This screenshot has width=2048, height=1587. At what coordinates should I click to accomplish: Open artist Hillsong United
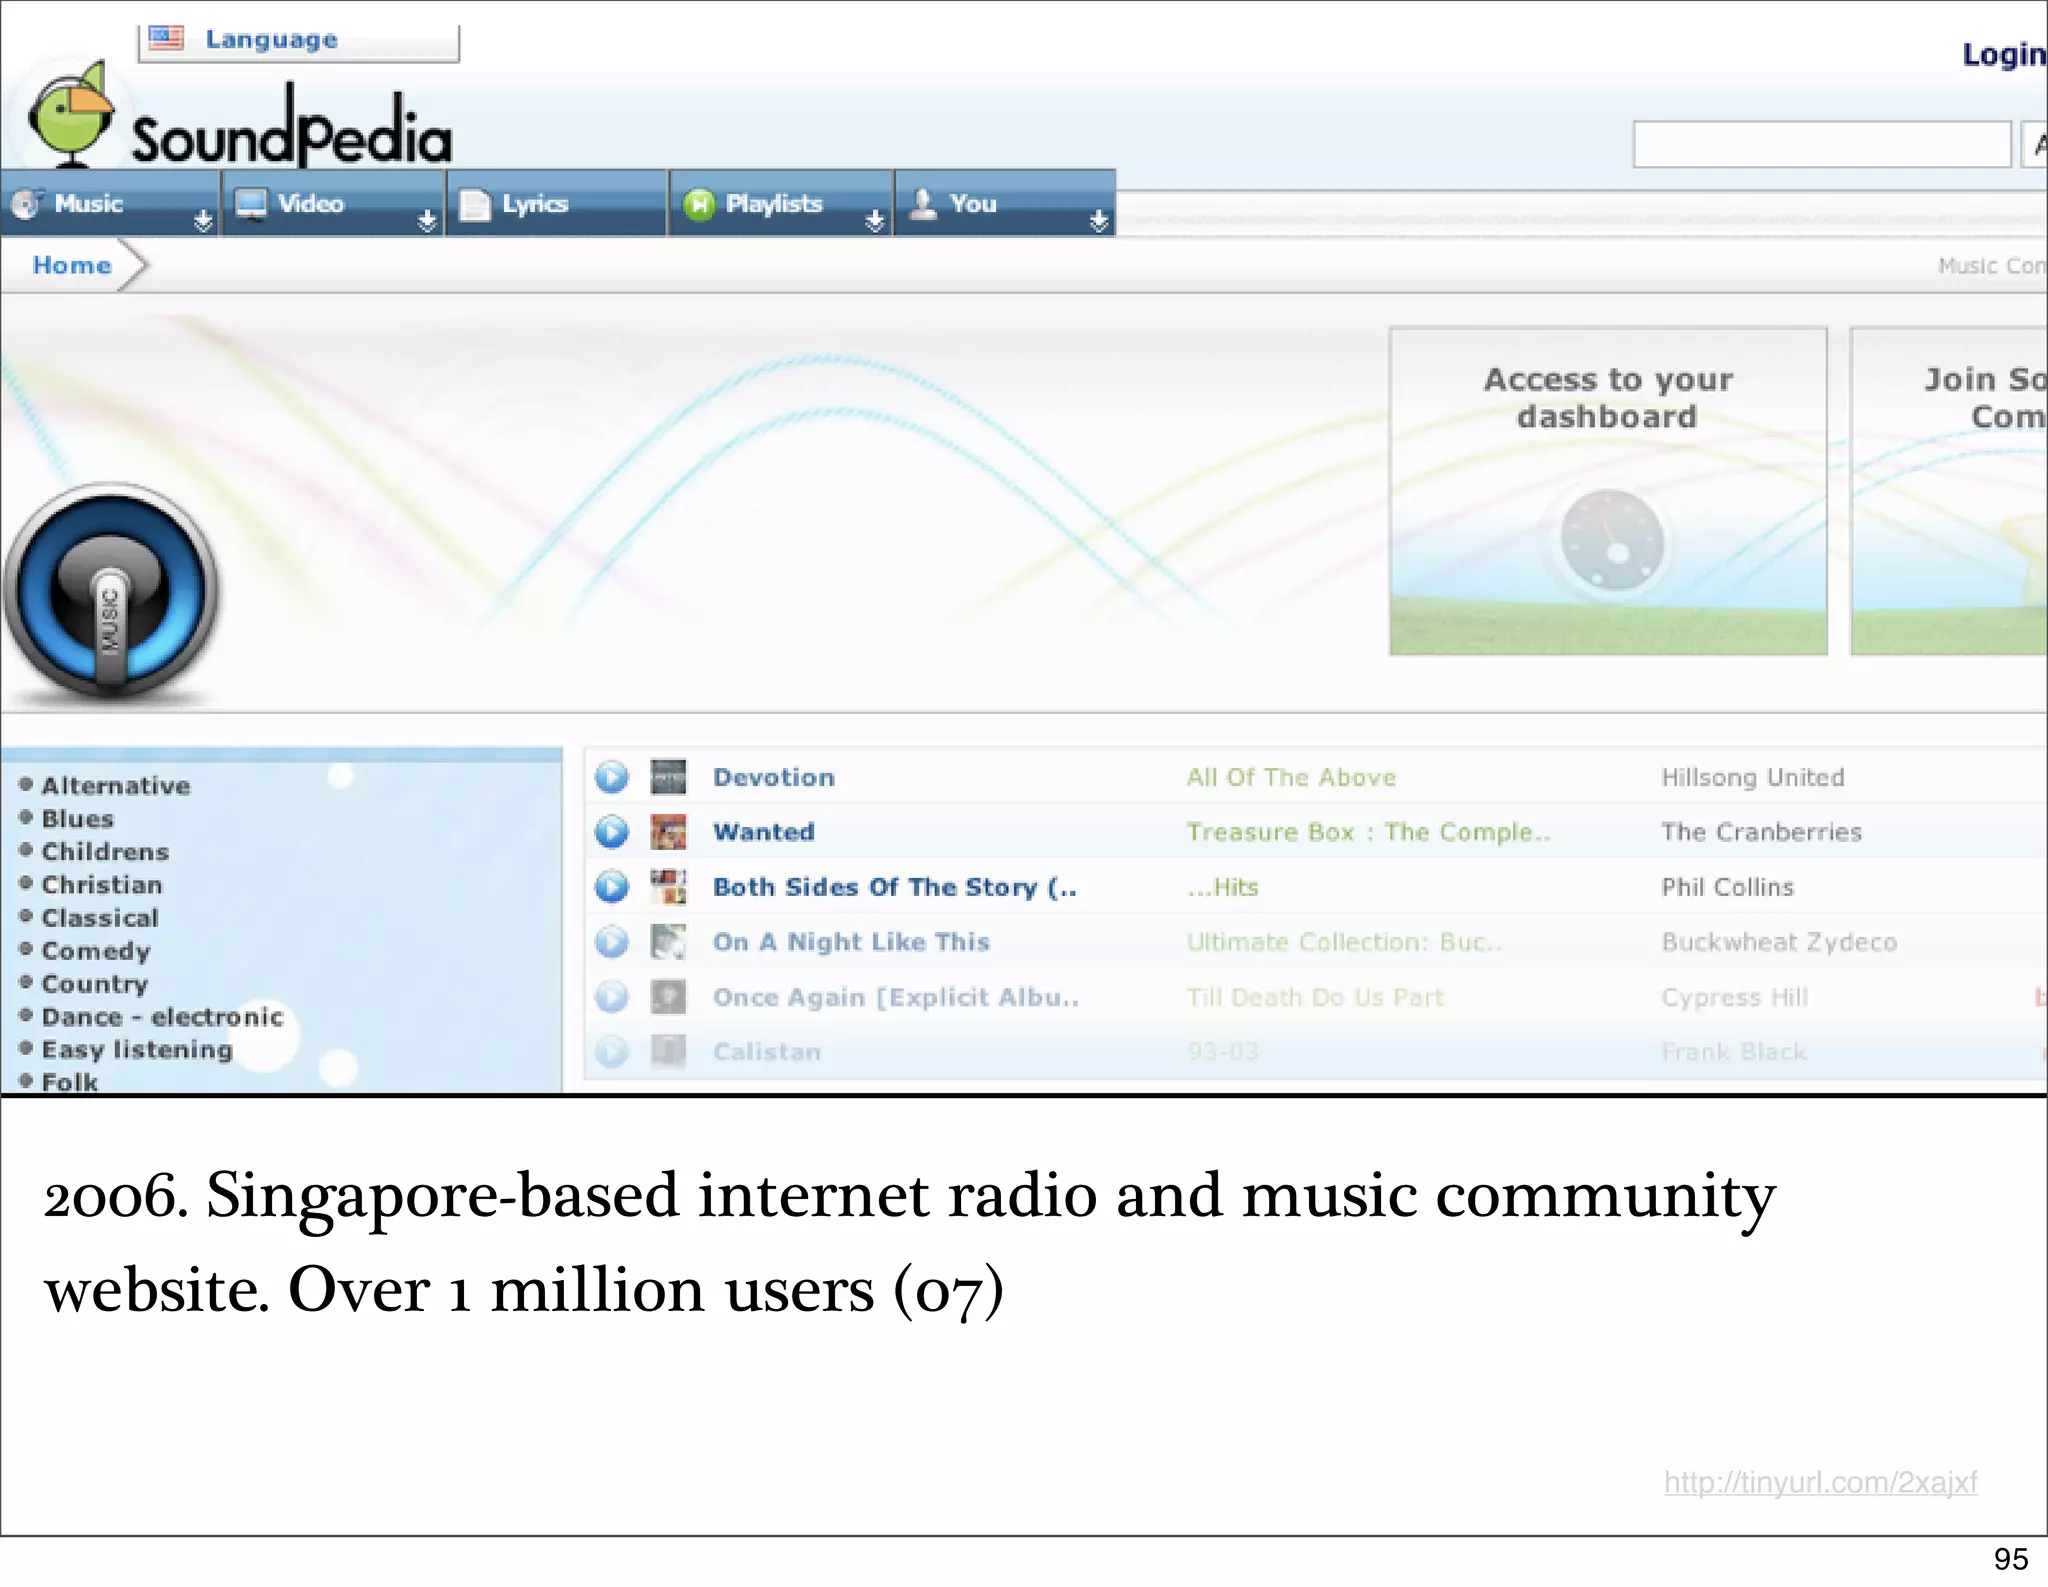tap(1753, 777)
